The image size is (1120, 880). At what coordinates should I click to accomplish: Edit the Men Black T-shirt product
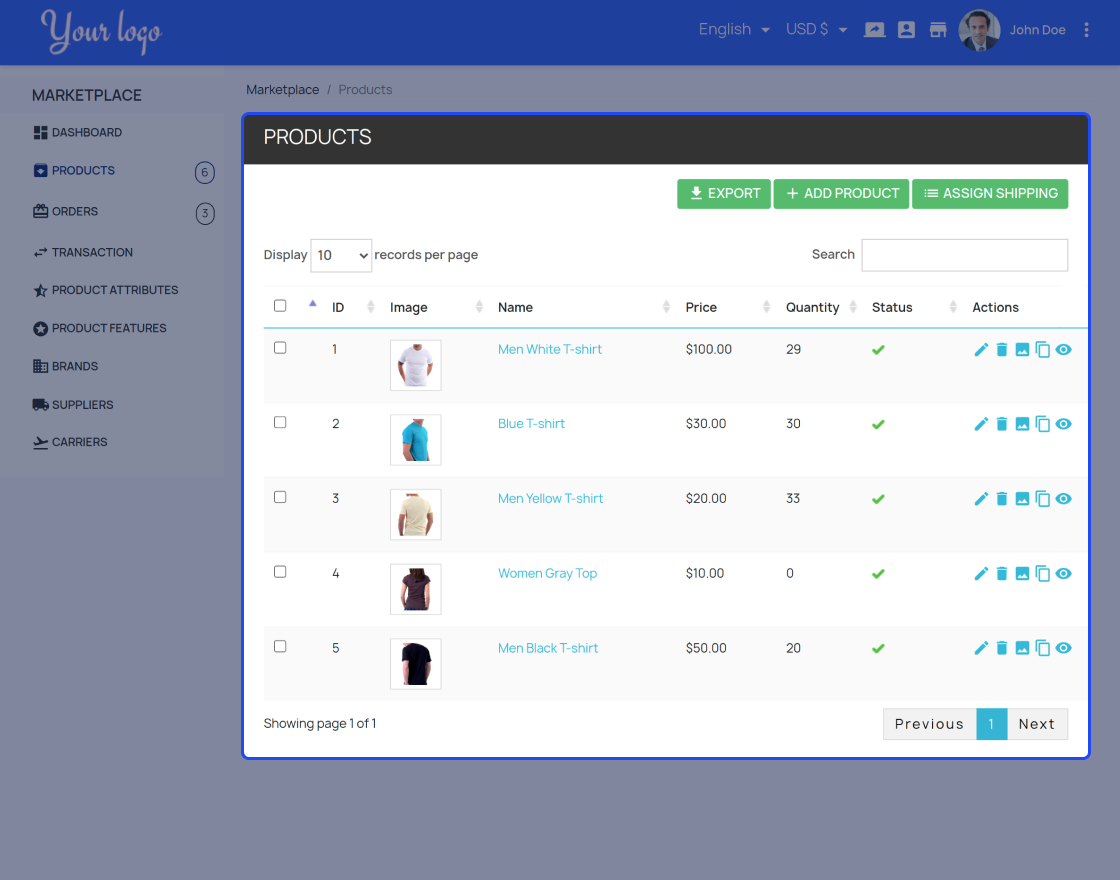coord(981,648)
